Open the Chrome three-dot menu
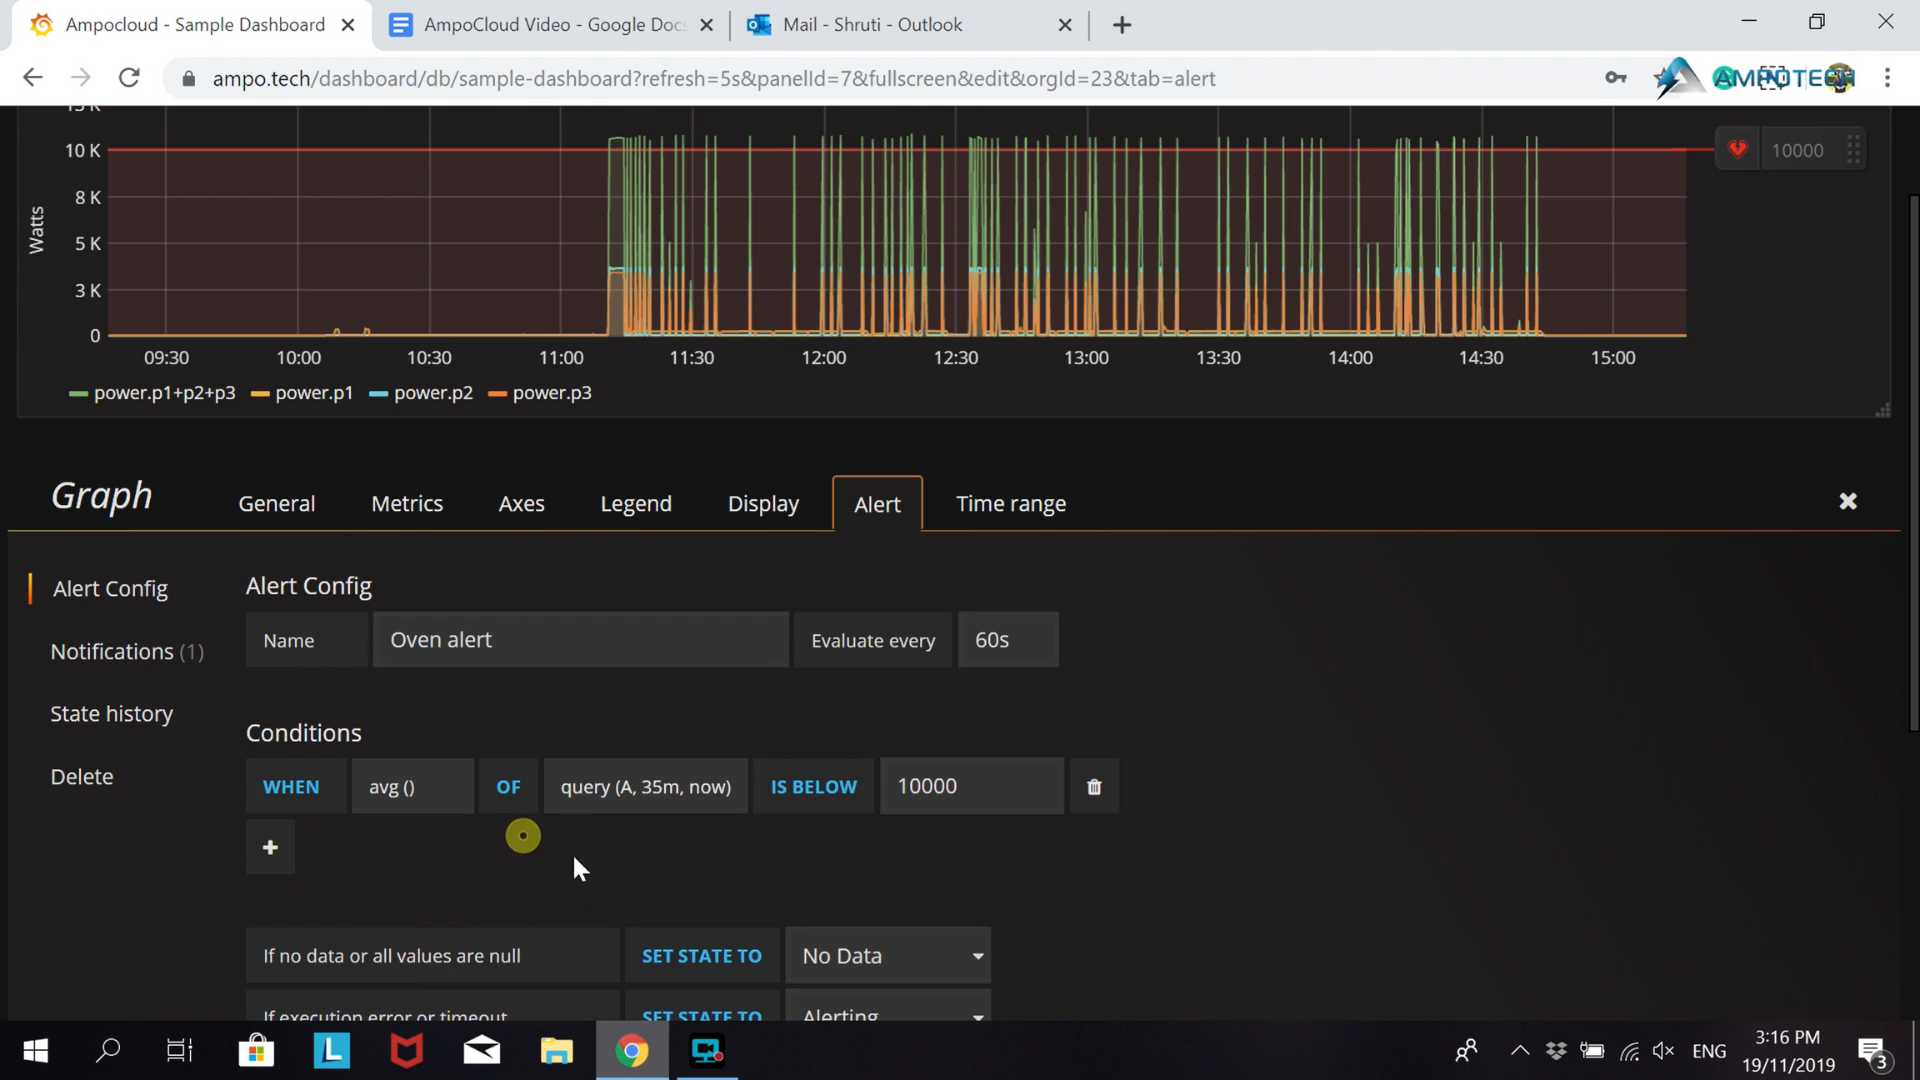Viewport: 1920px width, 1080px height. point(1887,78)
